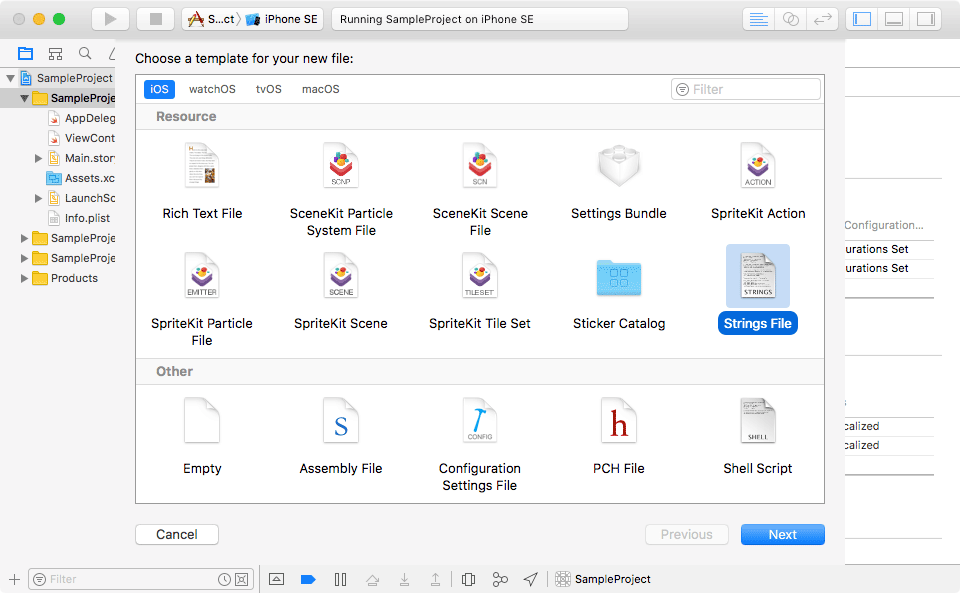Toggle source-control status filter in navigator
This screenshot has height=593, width=960.
[x=242, y=579]
